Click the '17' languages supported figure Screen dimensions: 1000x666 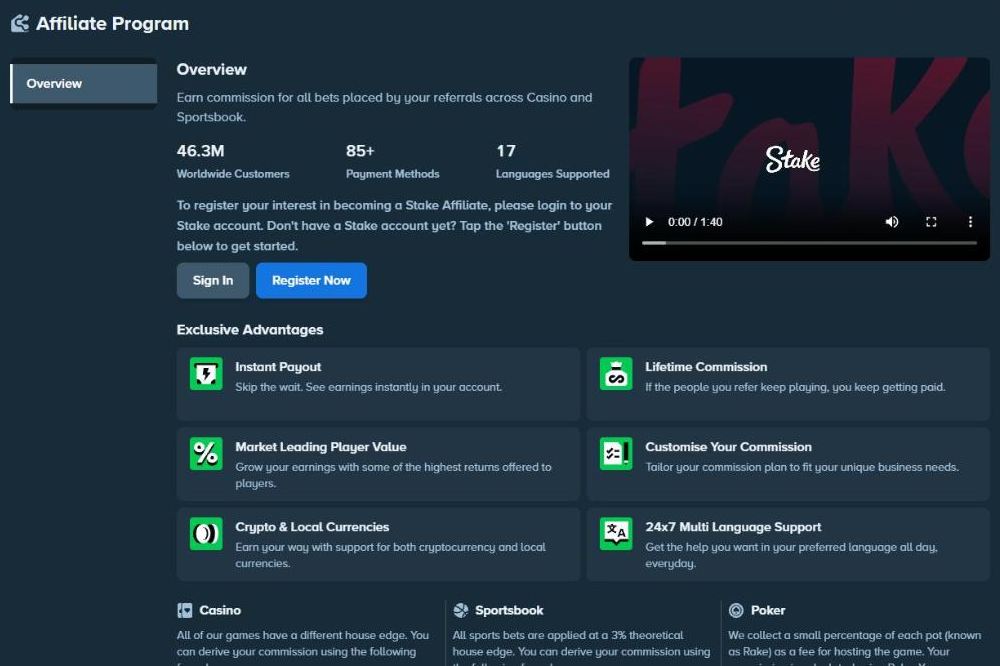506,151
